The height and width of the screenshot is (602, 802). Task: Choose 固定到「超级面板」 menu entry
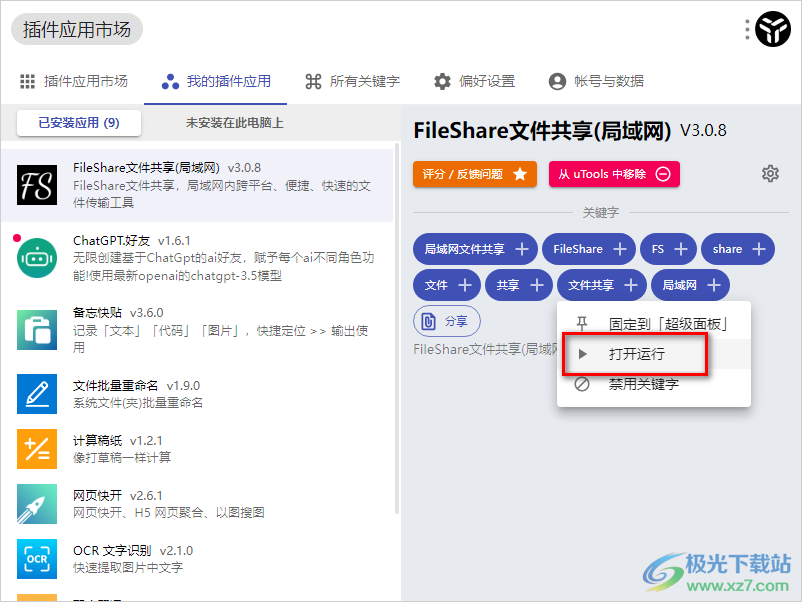pos(654,324)
